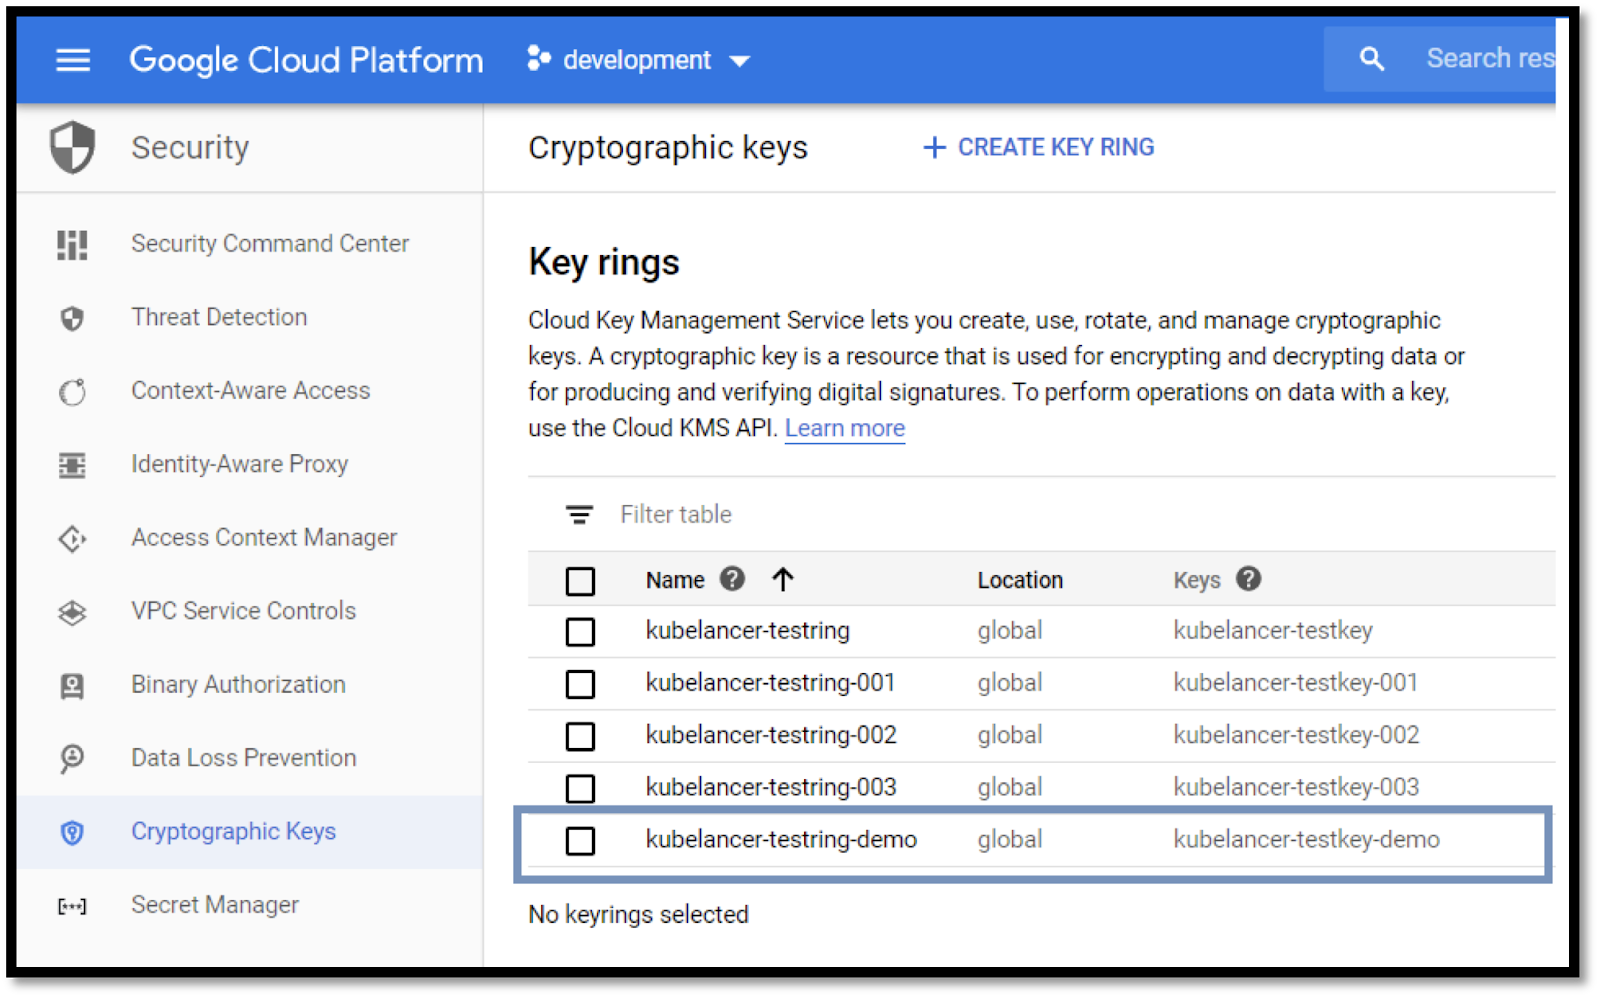Click the search magnifier icon
The image size is (1600, 998).
[1372, 59]
